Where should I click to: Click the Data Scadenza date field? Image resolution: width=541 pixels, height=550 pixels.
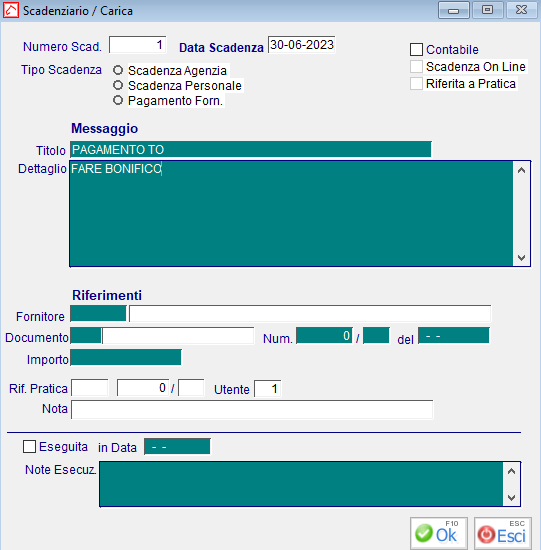[x=302, y=45]
